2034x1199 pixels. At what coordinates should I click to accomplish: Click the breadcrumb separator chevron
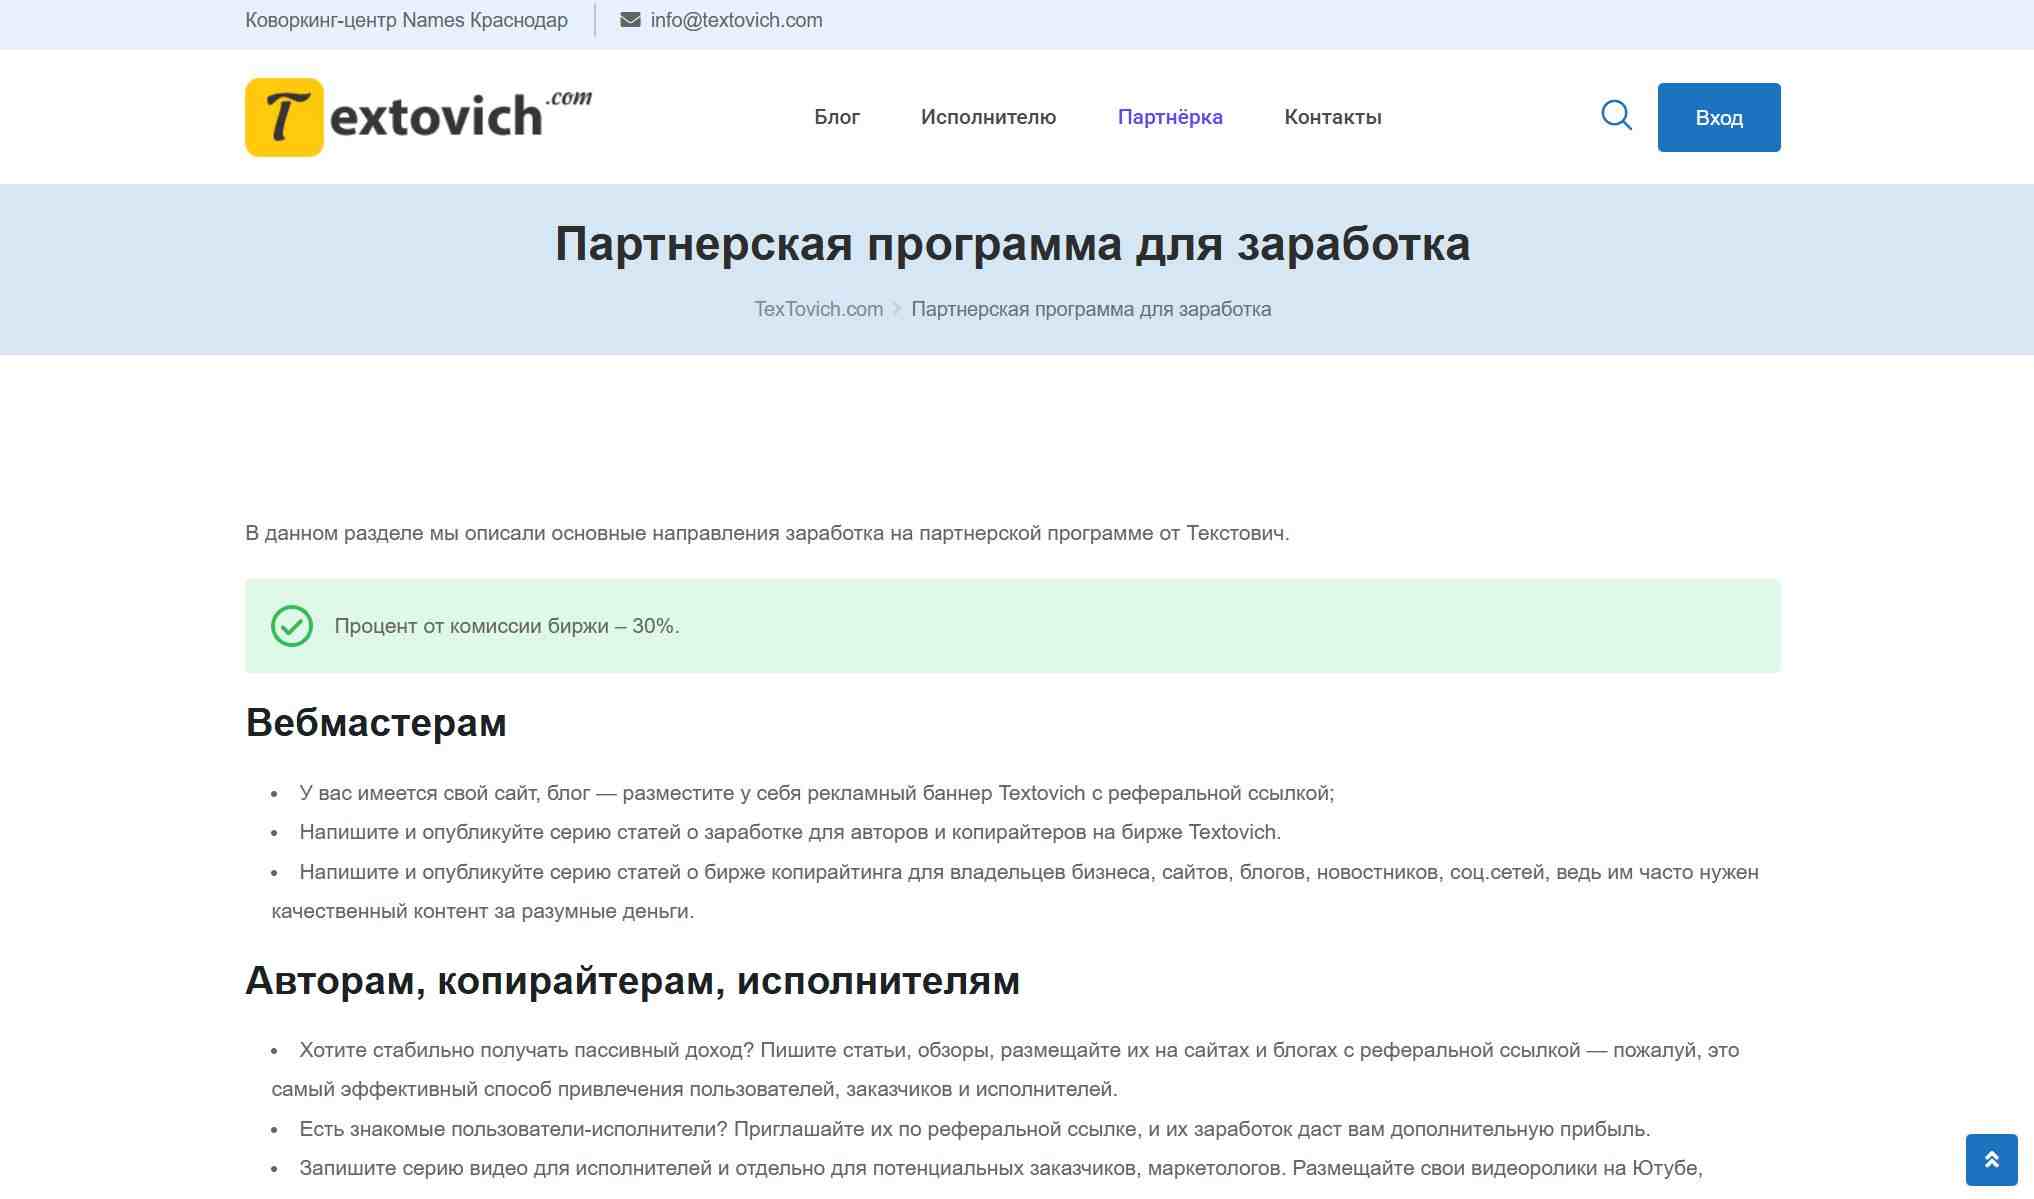point(897,309)
